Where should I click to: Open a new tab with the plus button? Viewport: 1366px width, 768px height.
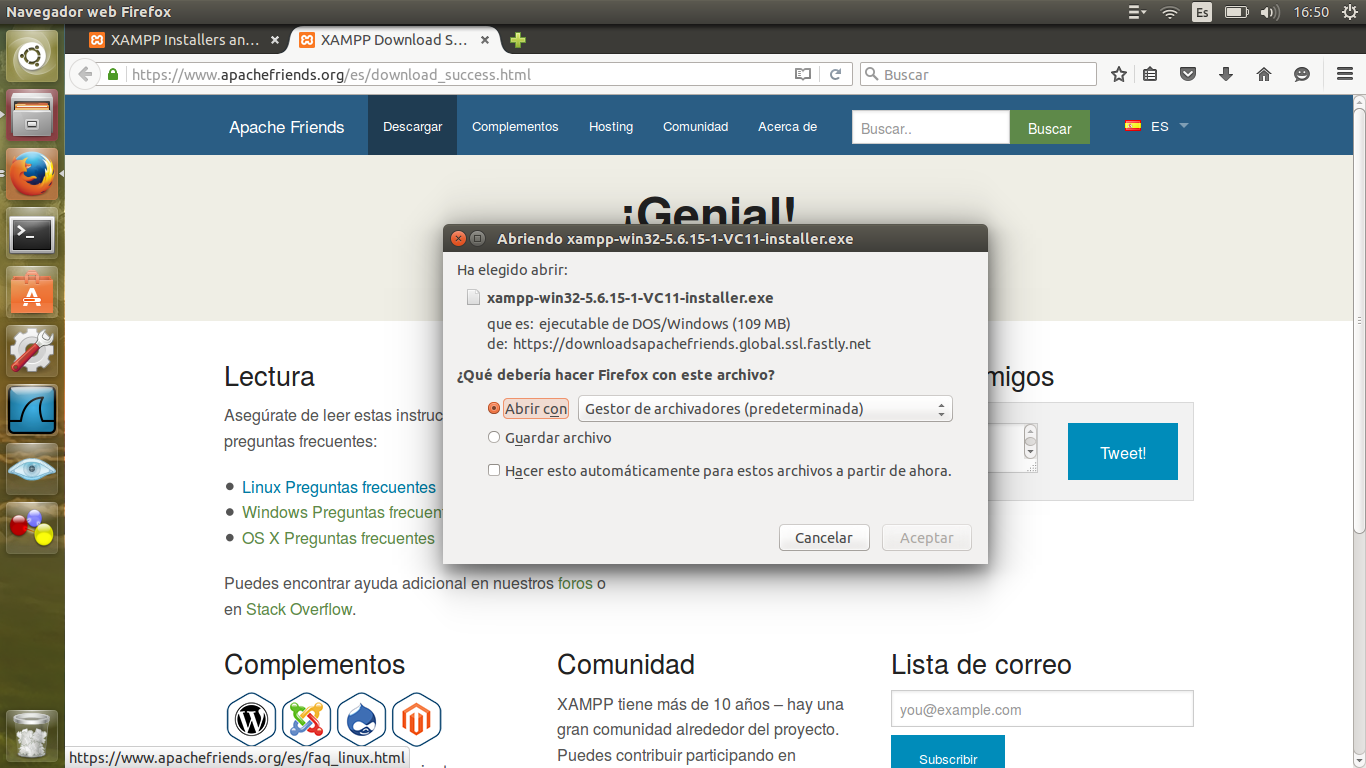tap(517, 40)
